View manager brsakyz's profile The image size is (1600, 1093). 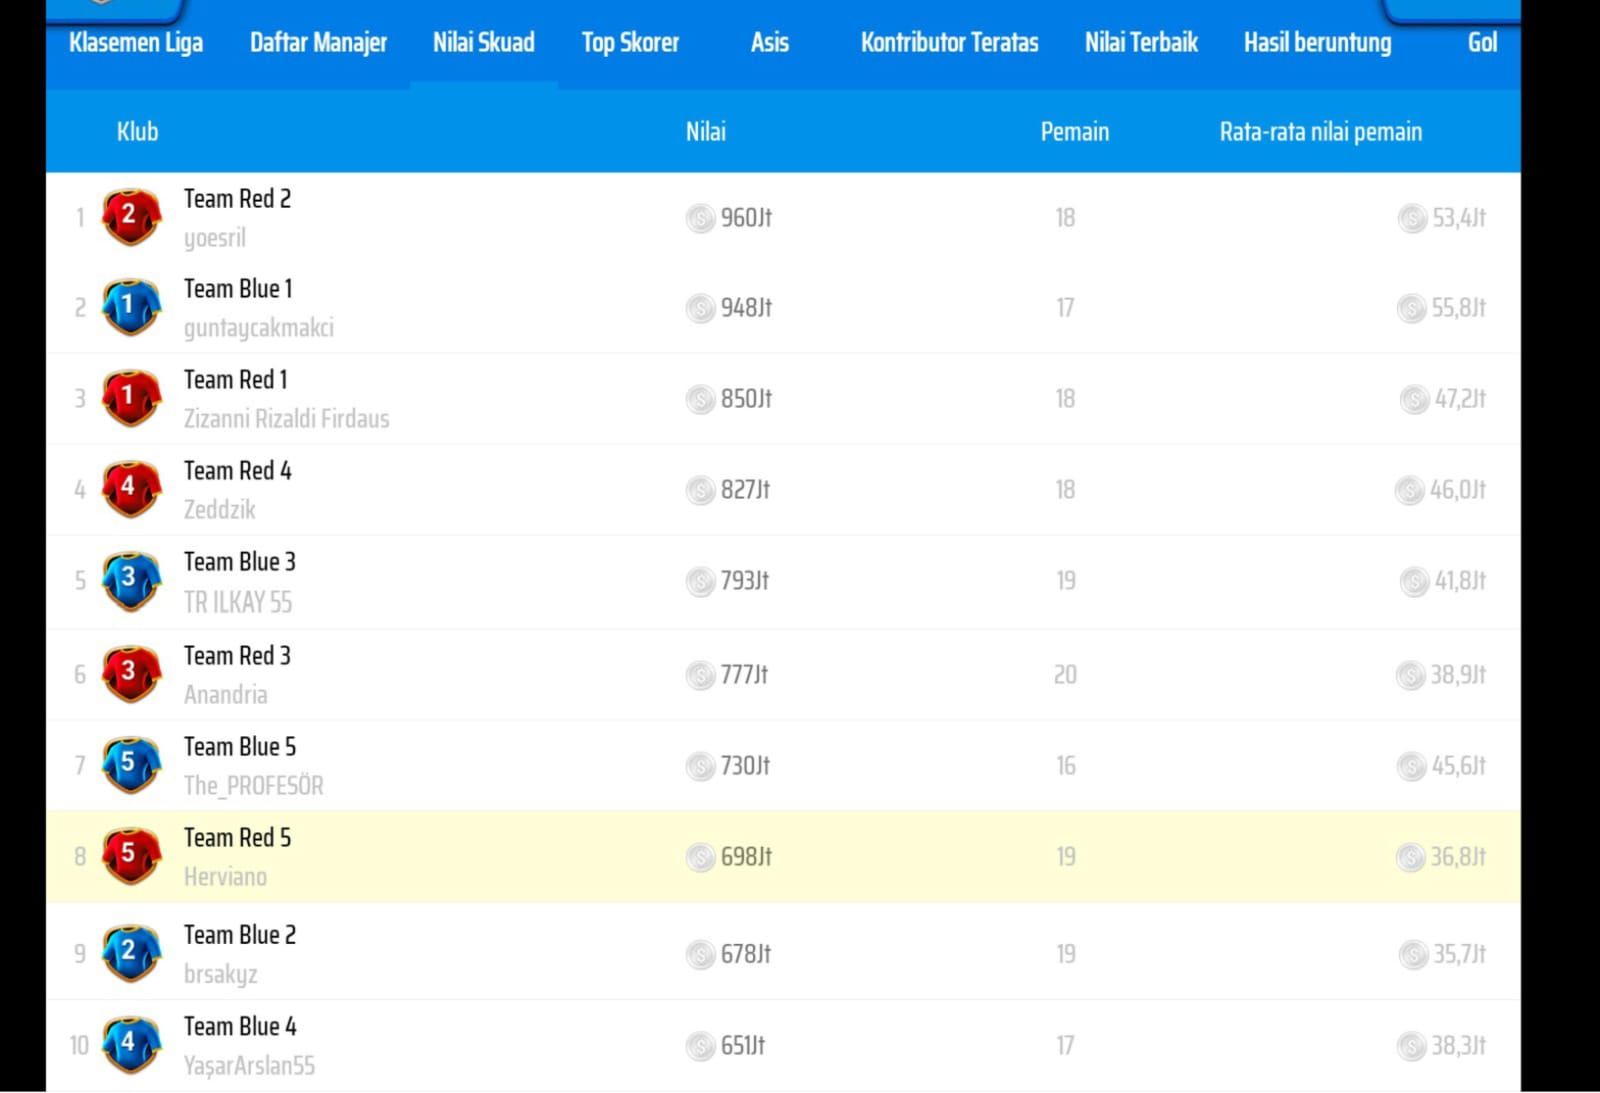click(x=221, y=974)
